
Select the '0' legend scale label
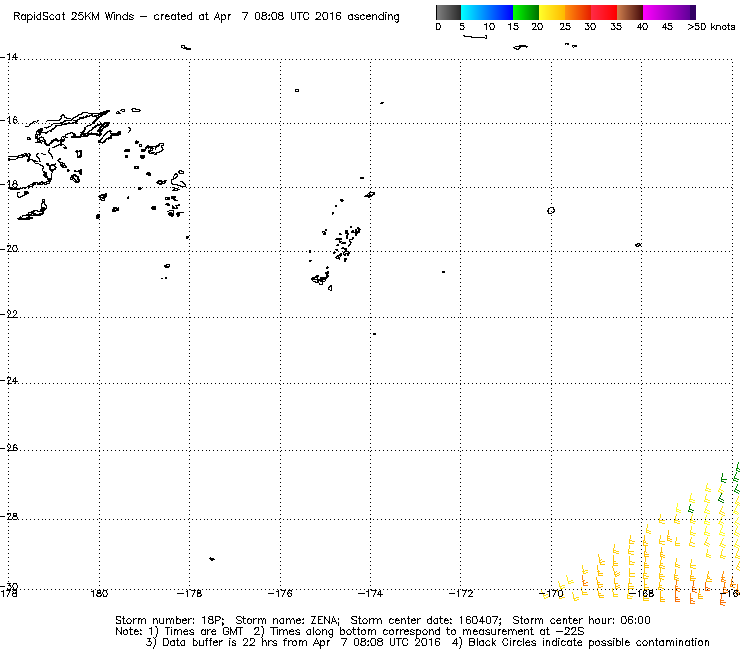(x=438, y=27)
